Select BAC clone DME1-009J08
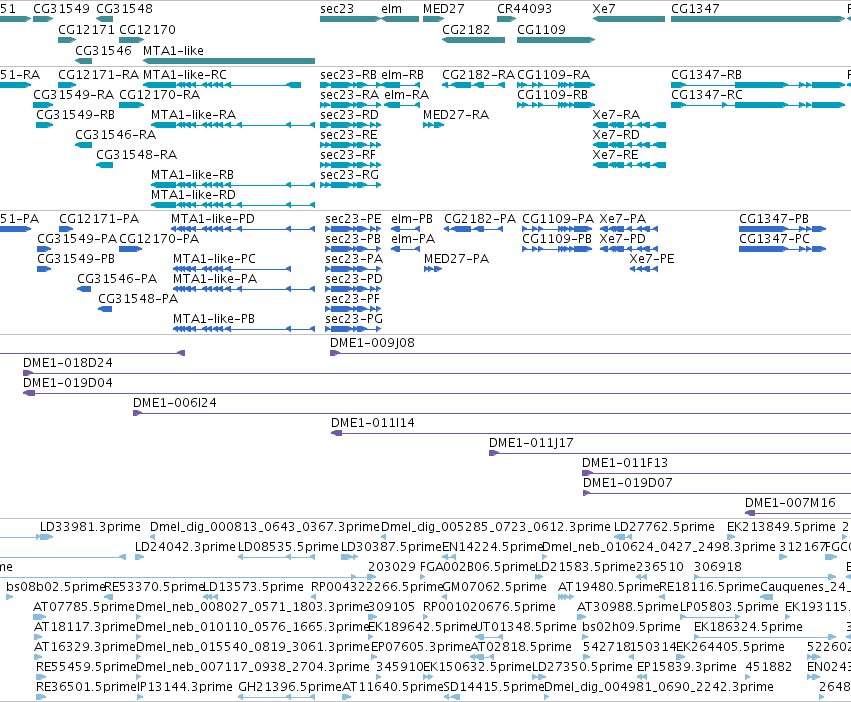The width and height of the screenshot is (851, 702). click(590, 353)
